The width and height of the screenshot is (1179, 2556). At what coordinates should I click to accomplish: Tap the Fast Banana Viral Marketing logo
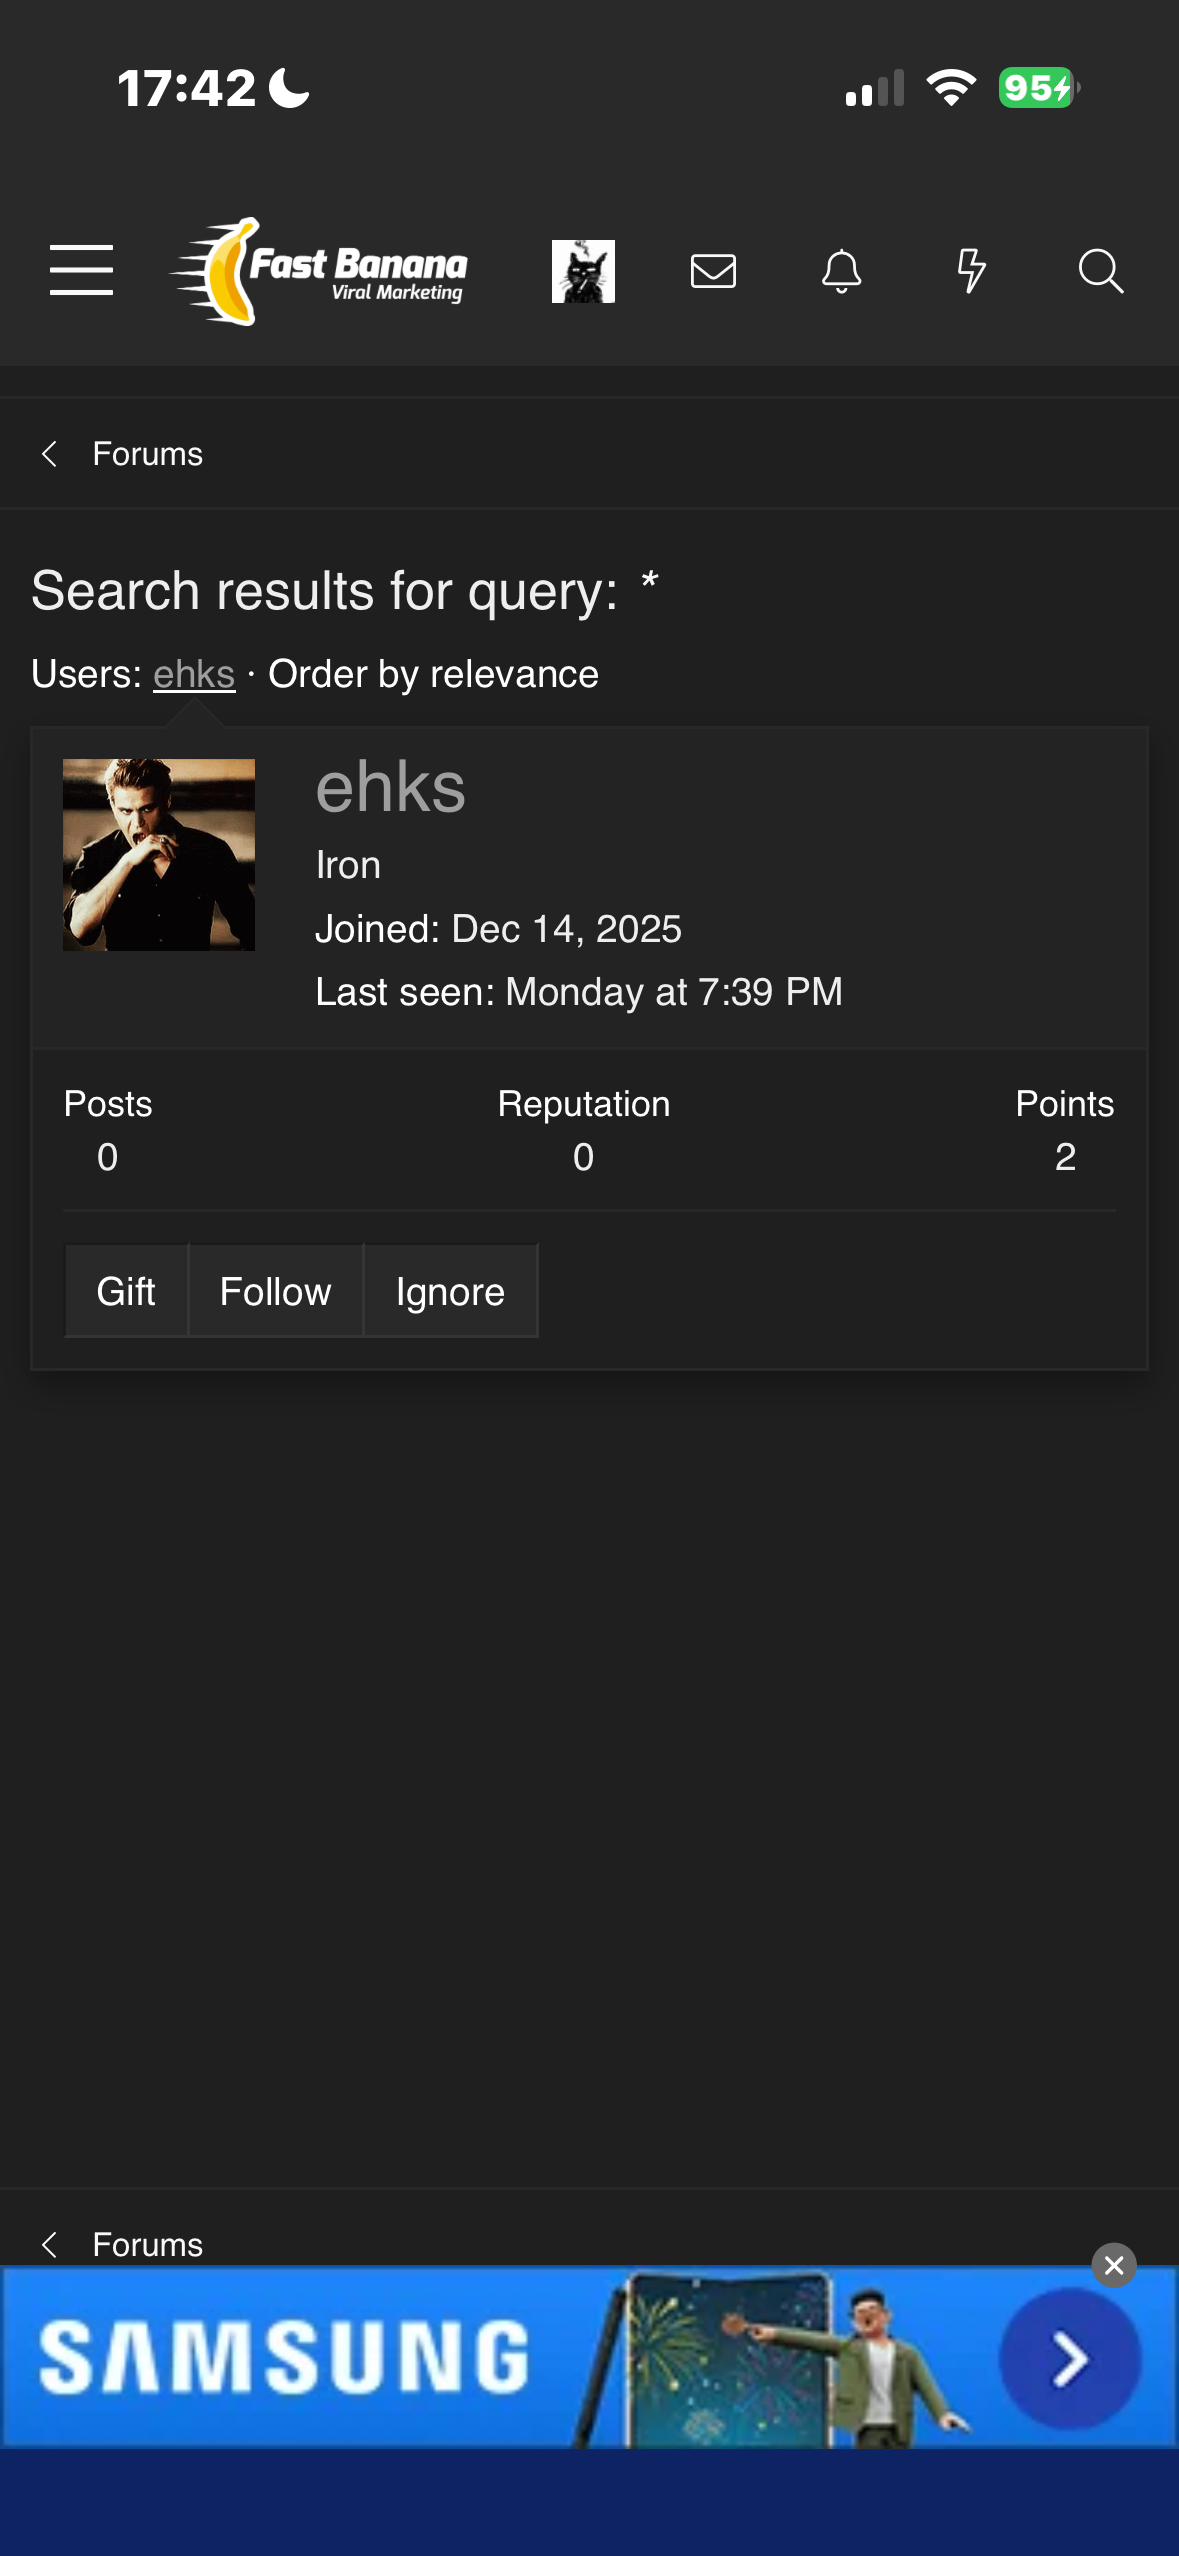(x=319, y=271)
